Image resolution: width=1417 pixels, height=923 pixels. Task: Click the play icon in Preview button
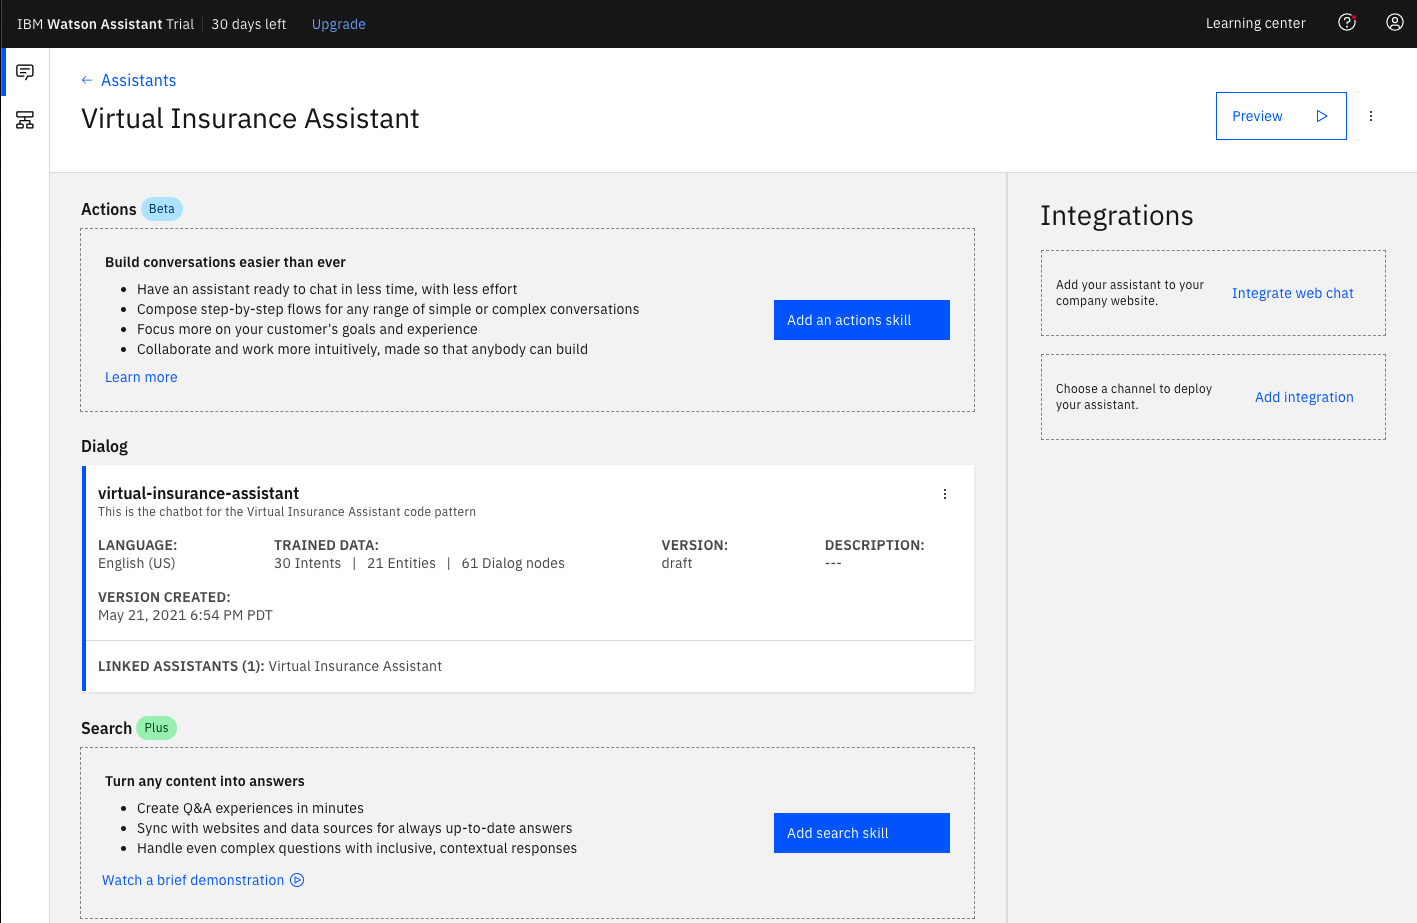[1322, 116]
